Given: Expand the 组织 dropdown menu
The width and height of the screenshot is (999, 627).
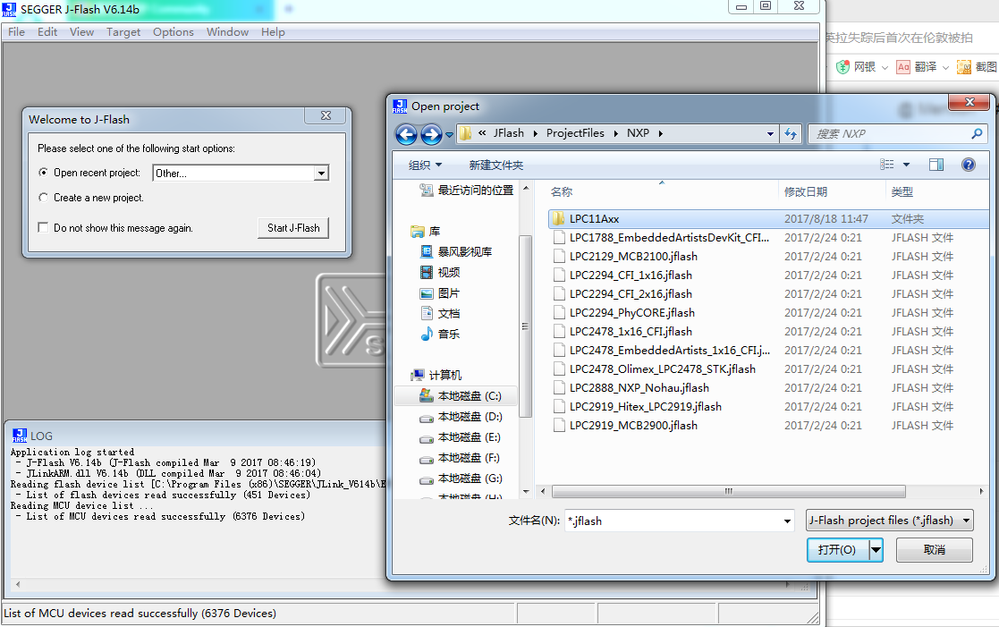Looking at the screenshot, I should (x=425, y=165).
